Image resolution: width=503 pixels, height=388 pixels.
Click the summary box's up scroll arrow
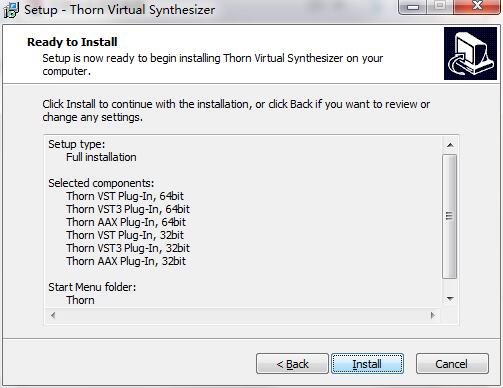click(450, 145)
